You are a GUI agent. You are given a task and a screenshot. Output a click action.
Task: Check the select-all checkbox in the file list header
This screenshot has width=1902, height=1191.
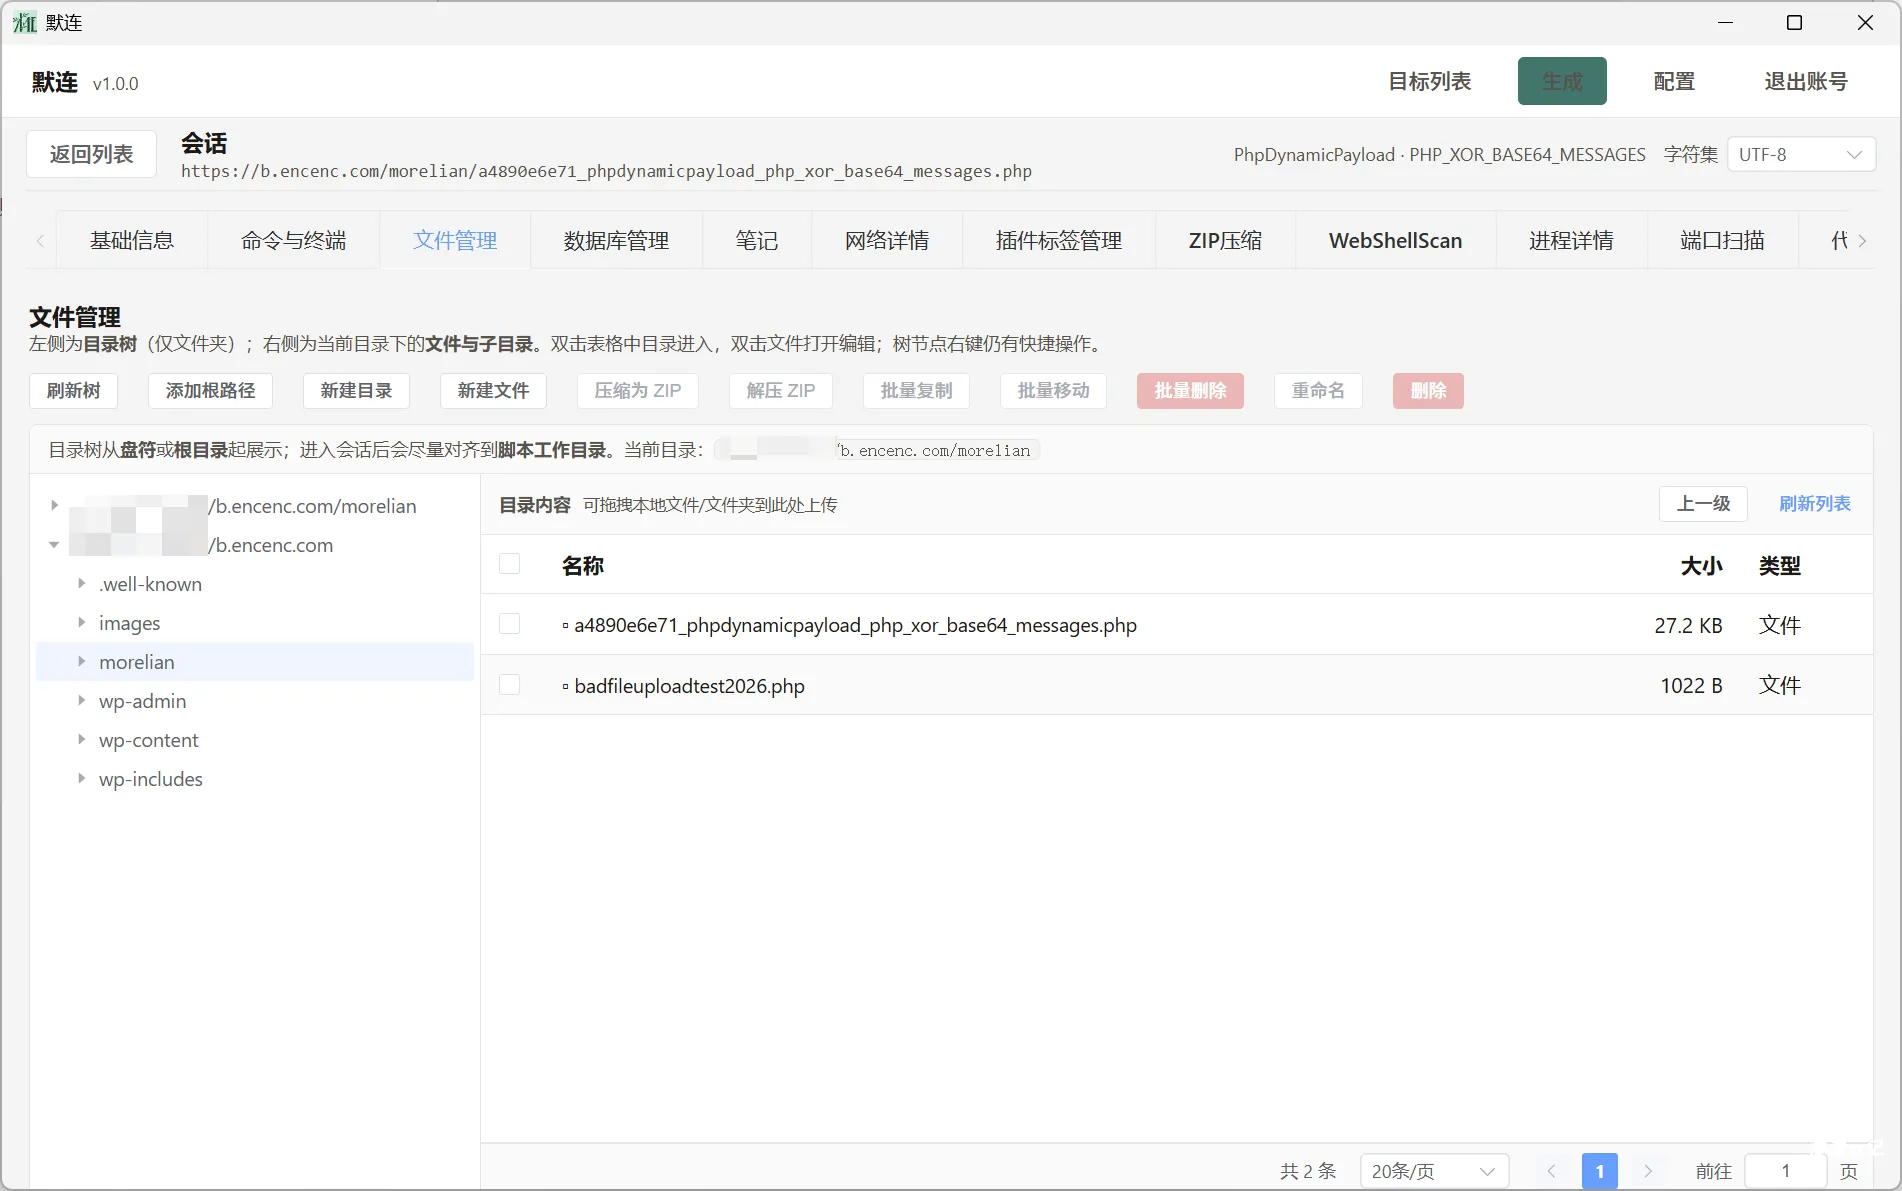[x=510, y=564]
